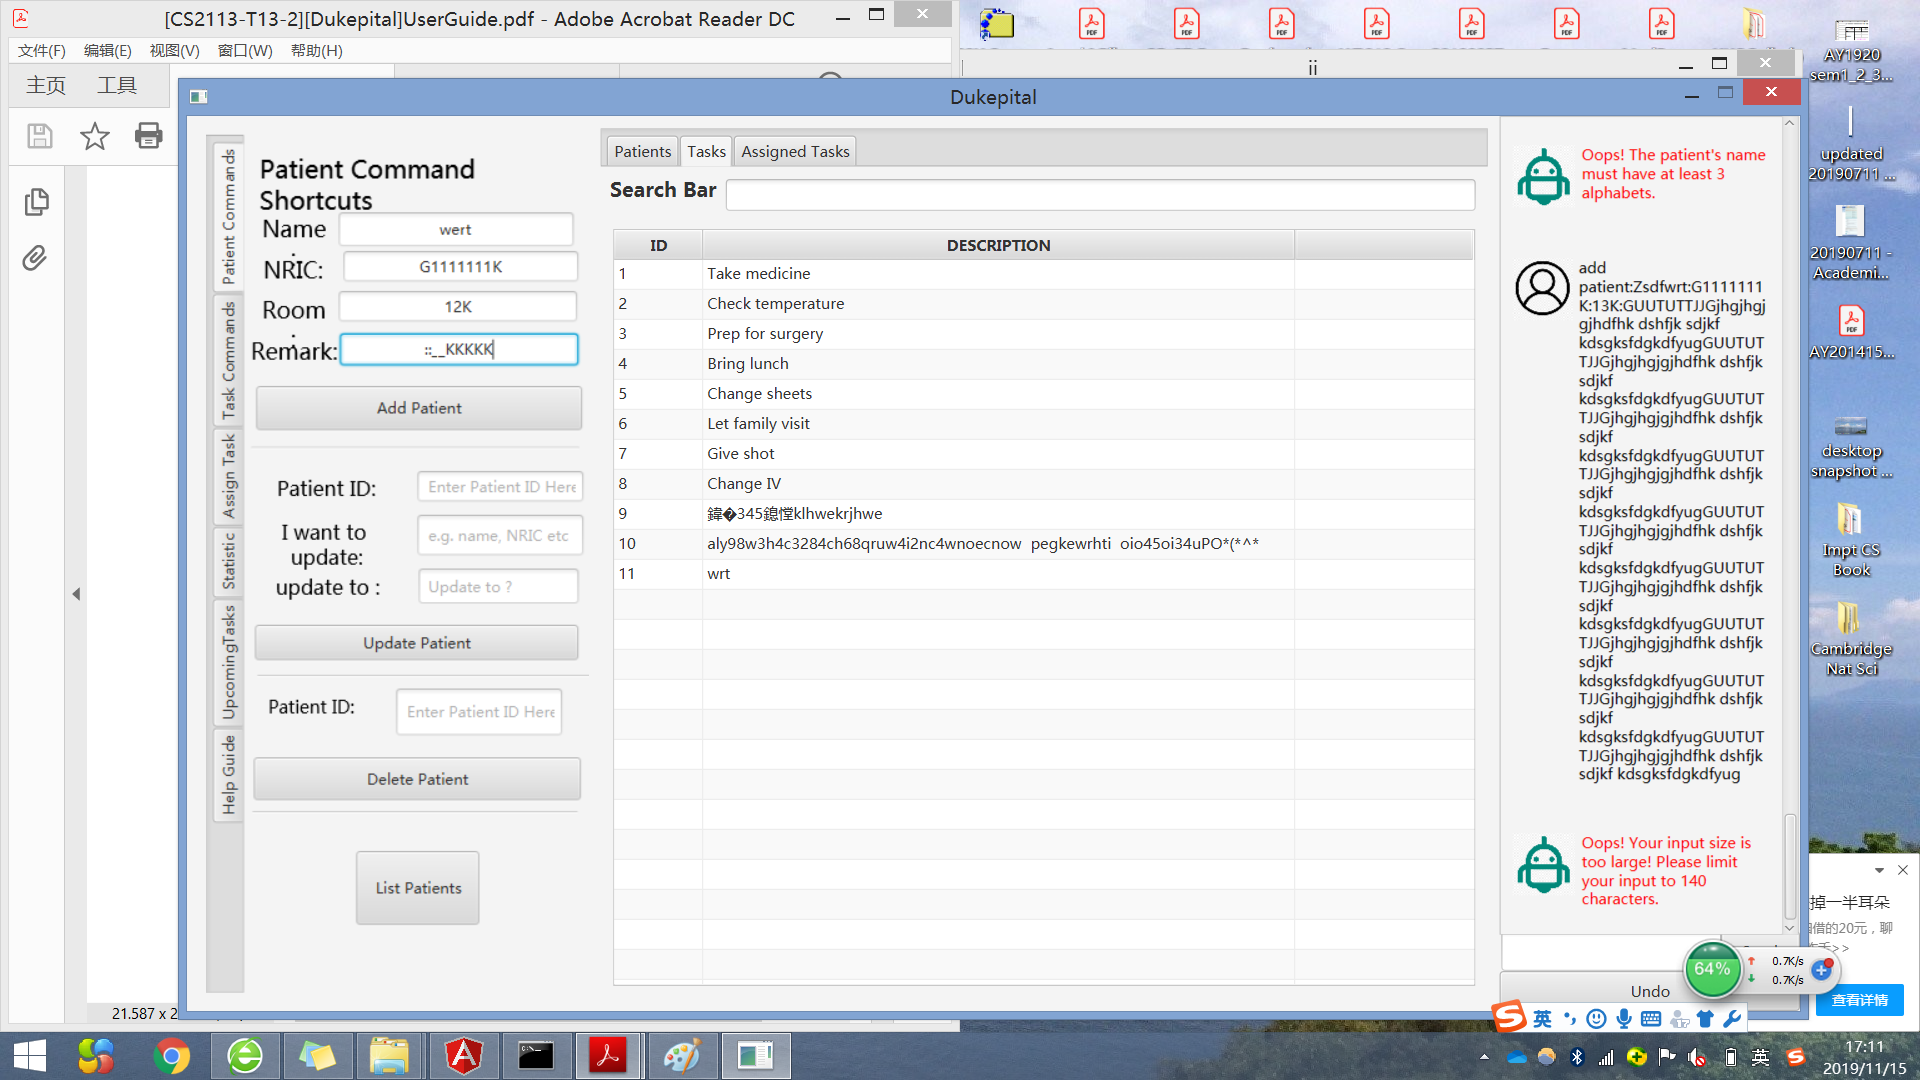Switch to the Tasks tab

pos(706,151)
